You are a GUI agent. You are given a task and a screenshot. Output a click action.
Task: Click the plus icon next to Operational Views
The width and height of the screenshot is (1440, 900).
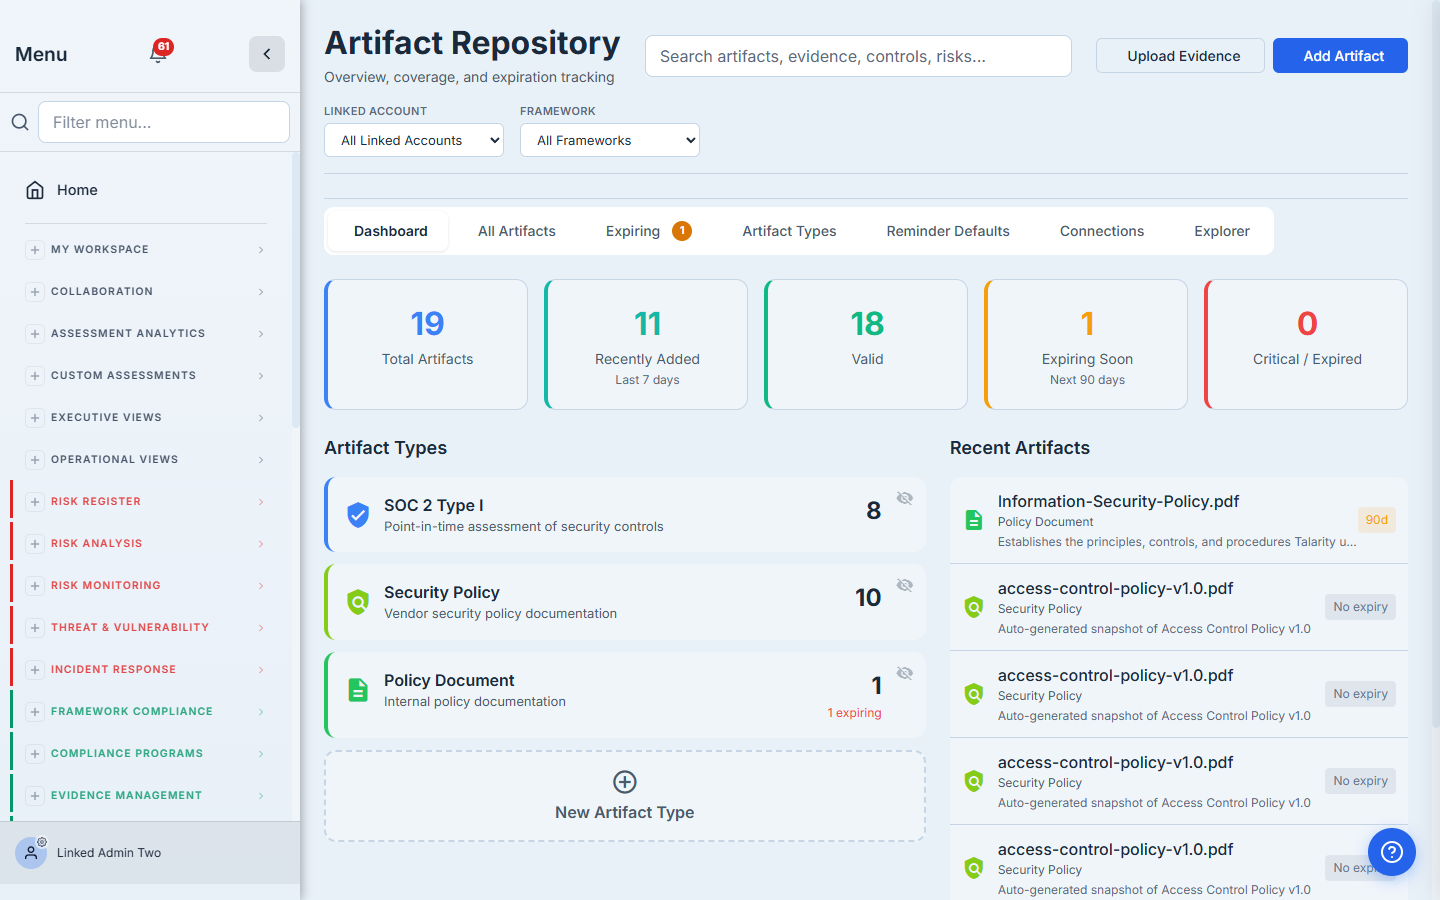35,460
